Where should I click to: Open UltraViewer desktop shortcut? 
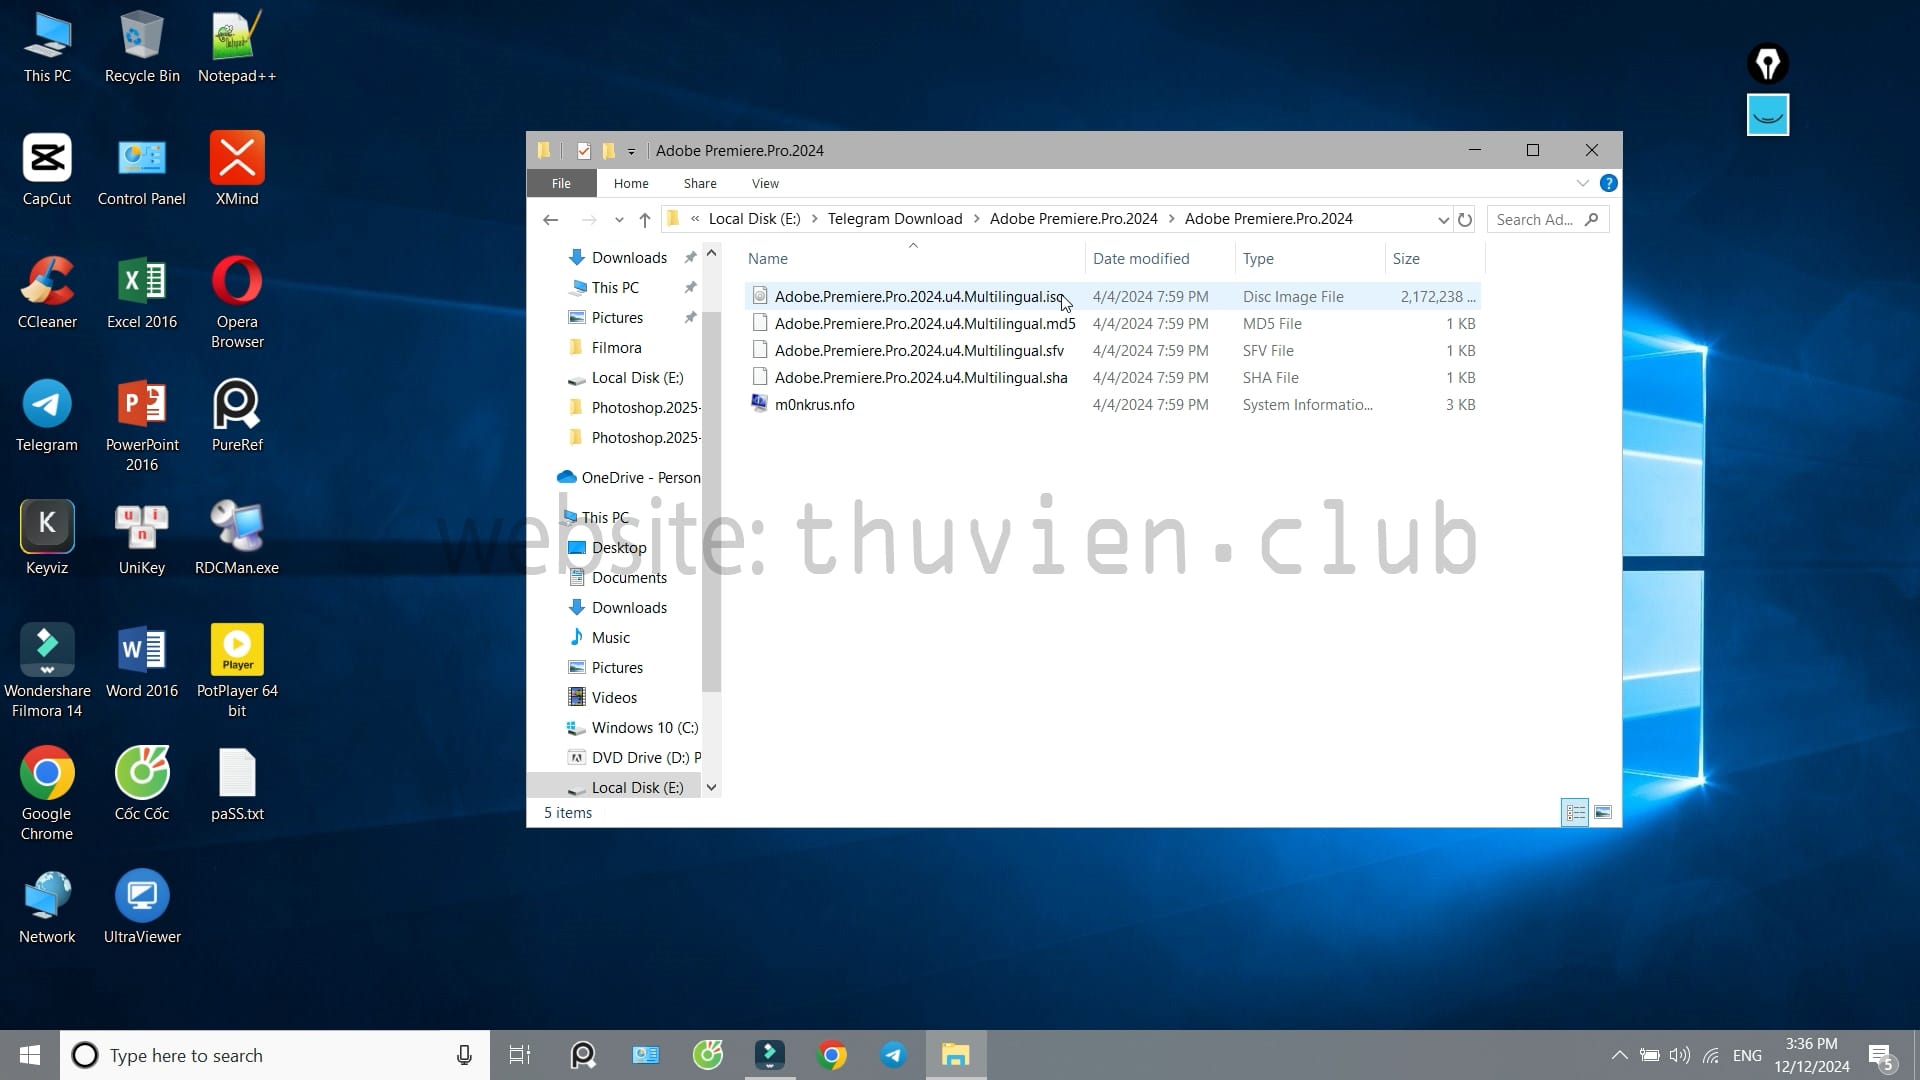pyautogui.click(x=142, y=907)
